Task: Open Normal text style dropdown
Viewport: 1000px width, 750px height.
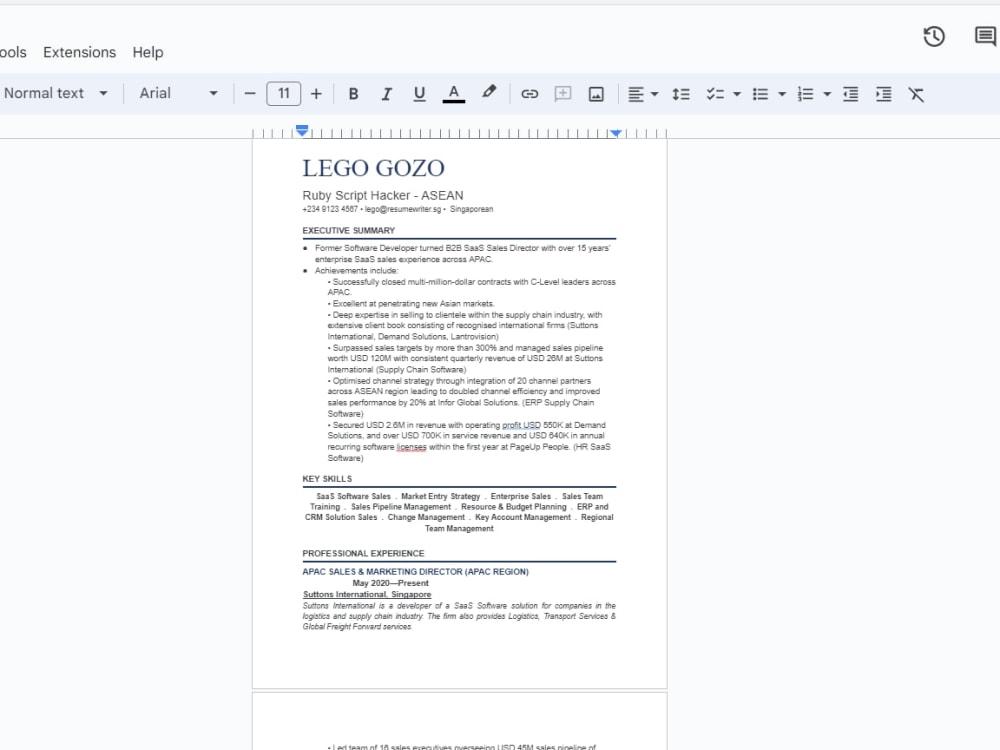Action: (x=55, y=93)
